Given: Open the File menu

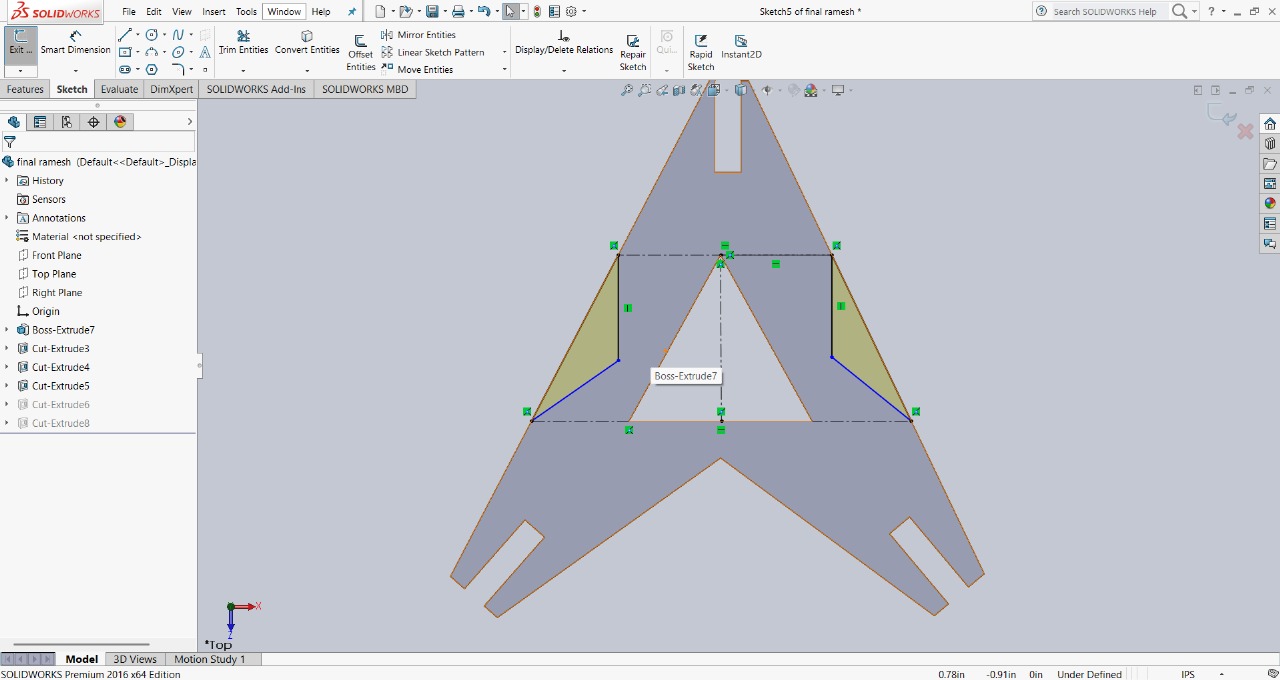Looking at the screenshot, I should coord(129,12).
